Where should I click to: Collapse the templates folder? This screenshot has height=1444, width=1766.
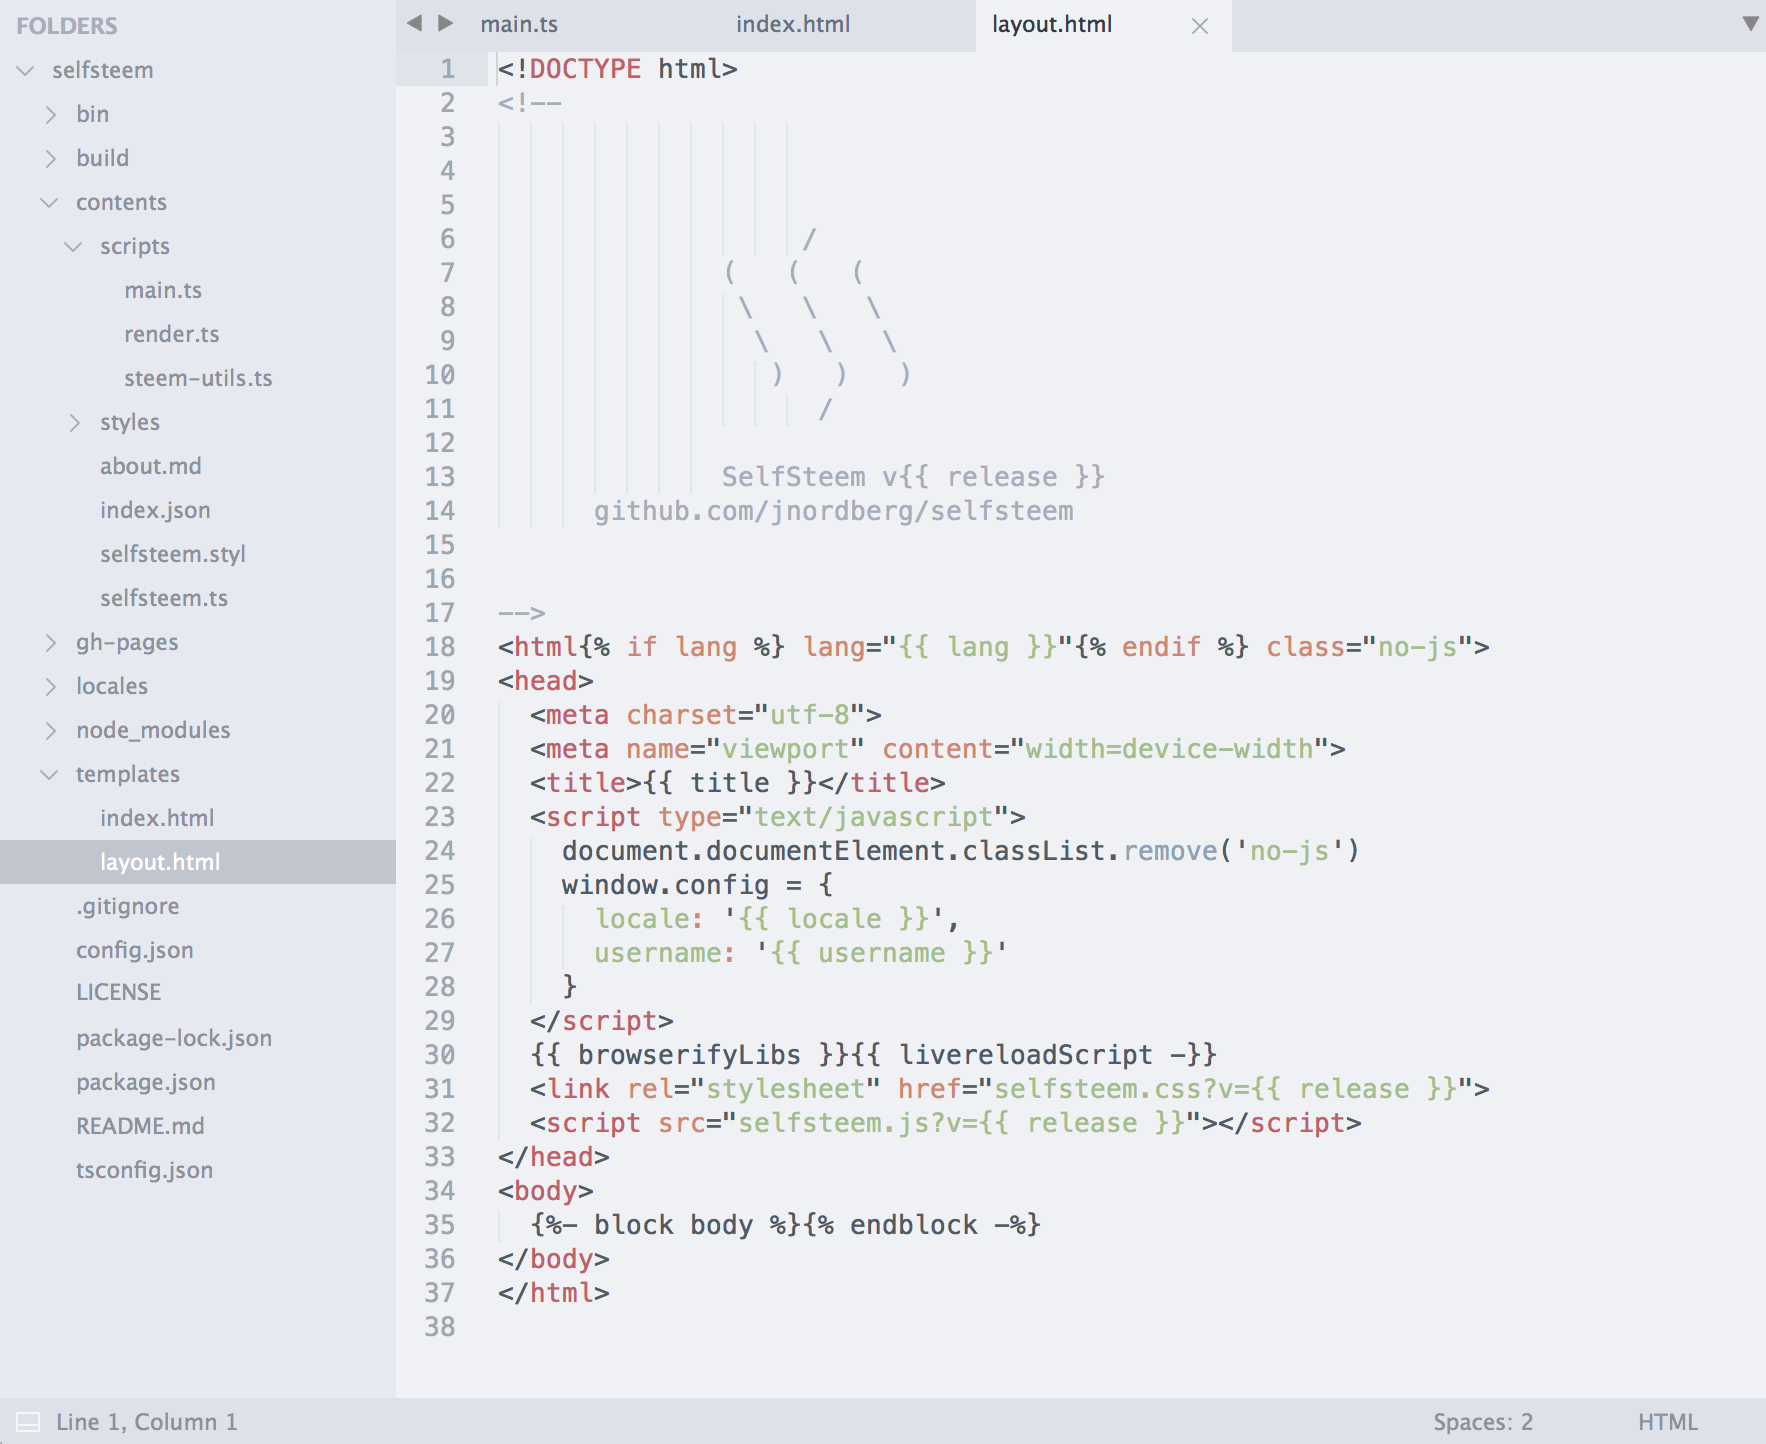[49, 774]
